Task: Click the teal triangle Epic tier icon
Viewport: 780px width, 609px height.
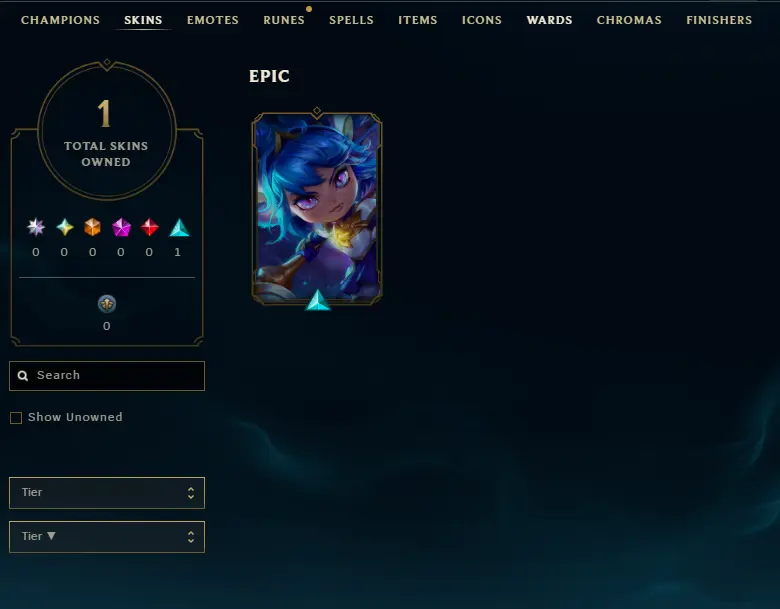Action: click(179, 228)
